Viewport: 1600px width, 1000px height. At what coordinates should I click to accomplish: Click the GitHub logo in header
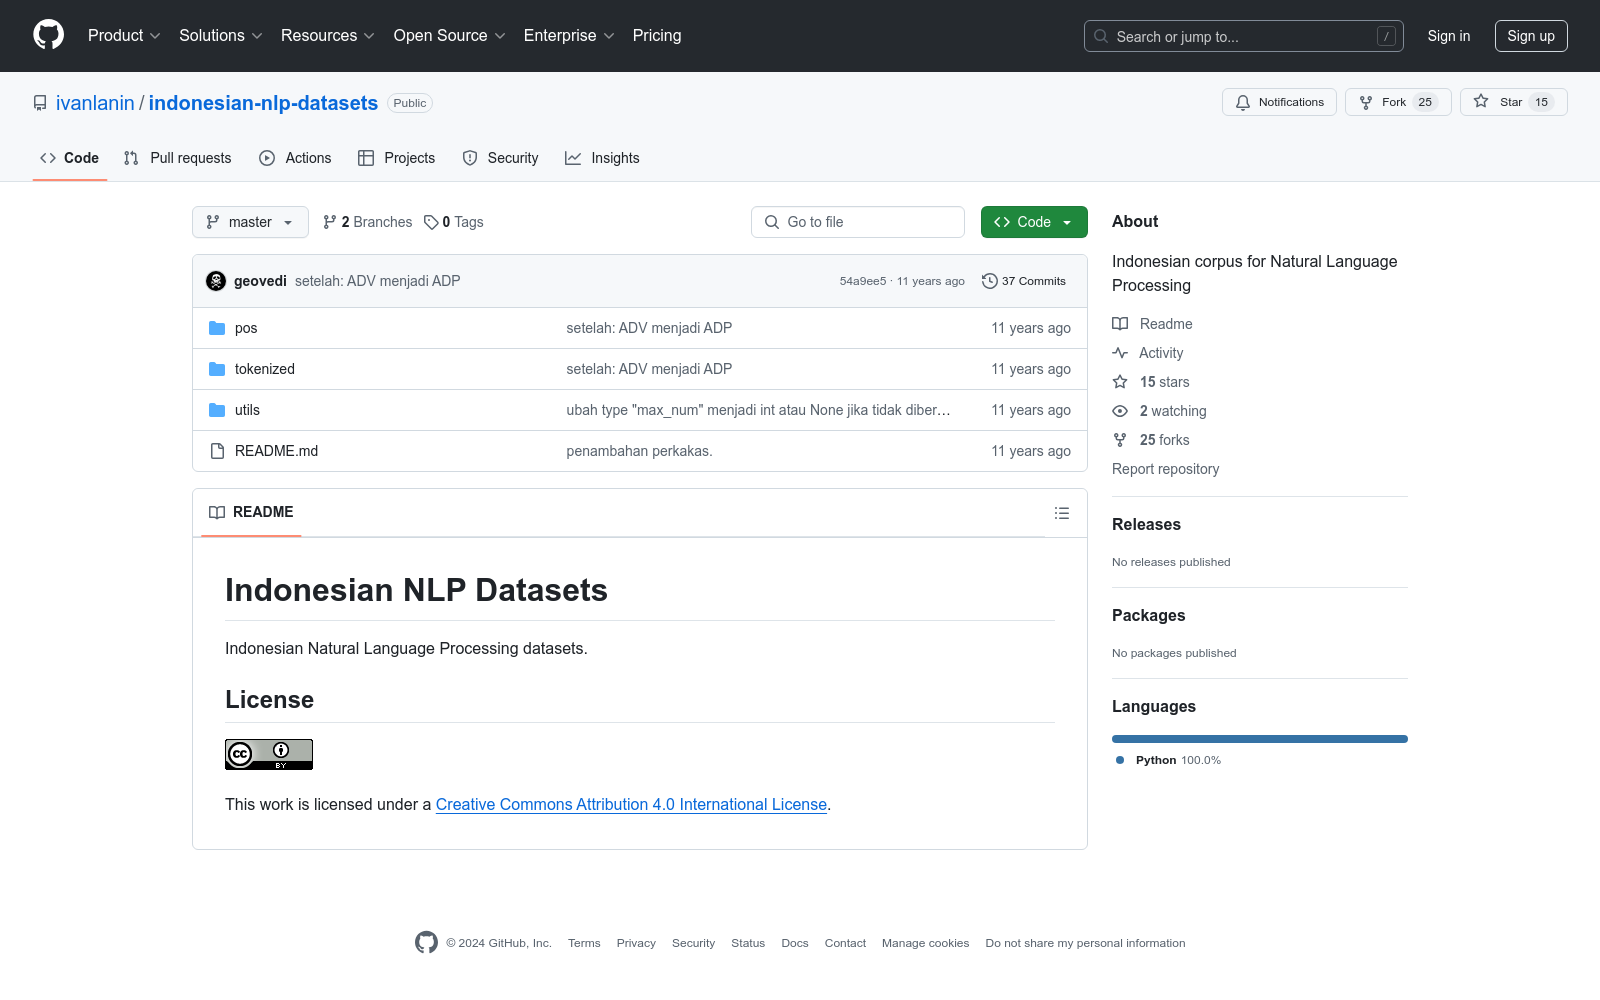(x=48, y=35)
